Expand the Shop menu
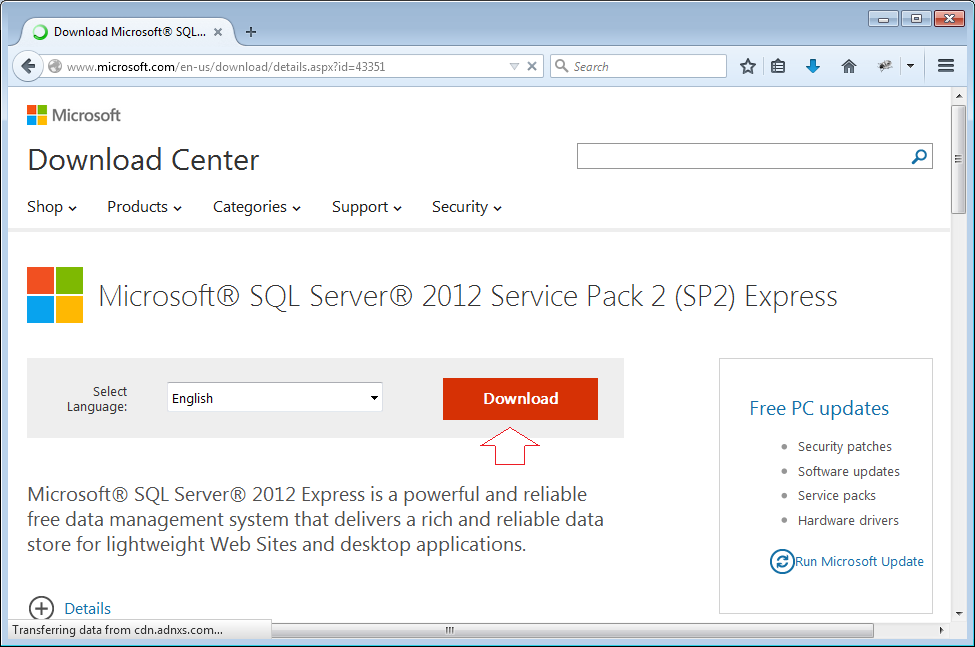 [52, 207]
